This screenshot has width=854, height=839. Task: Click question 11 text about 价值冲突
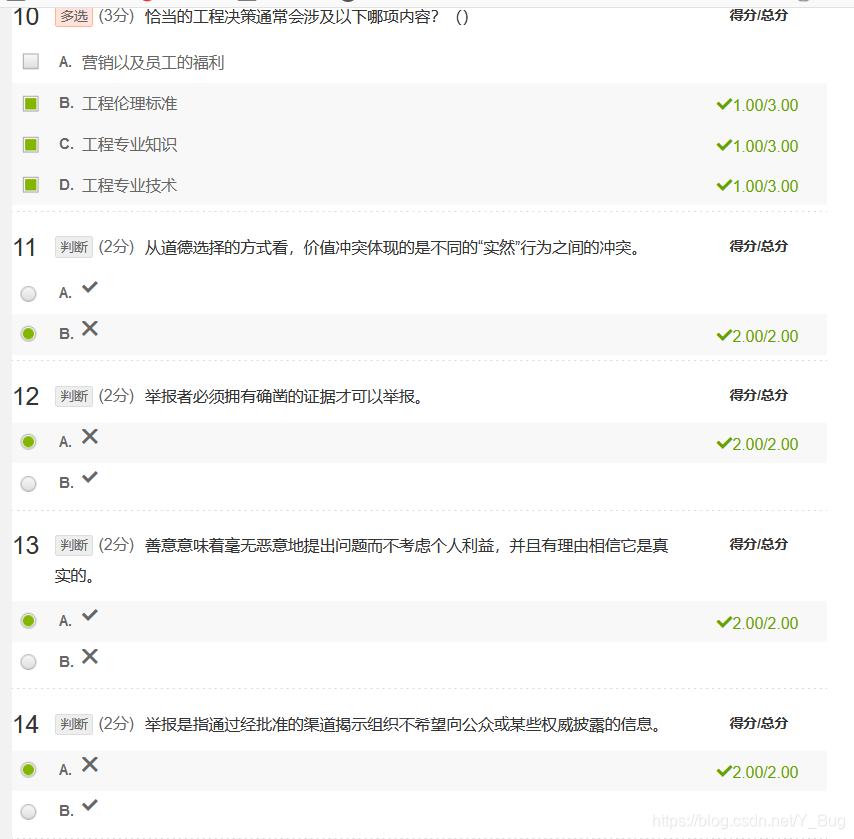[x=392, y=247]
